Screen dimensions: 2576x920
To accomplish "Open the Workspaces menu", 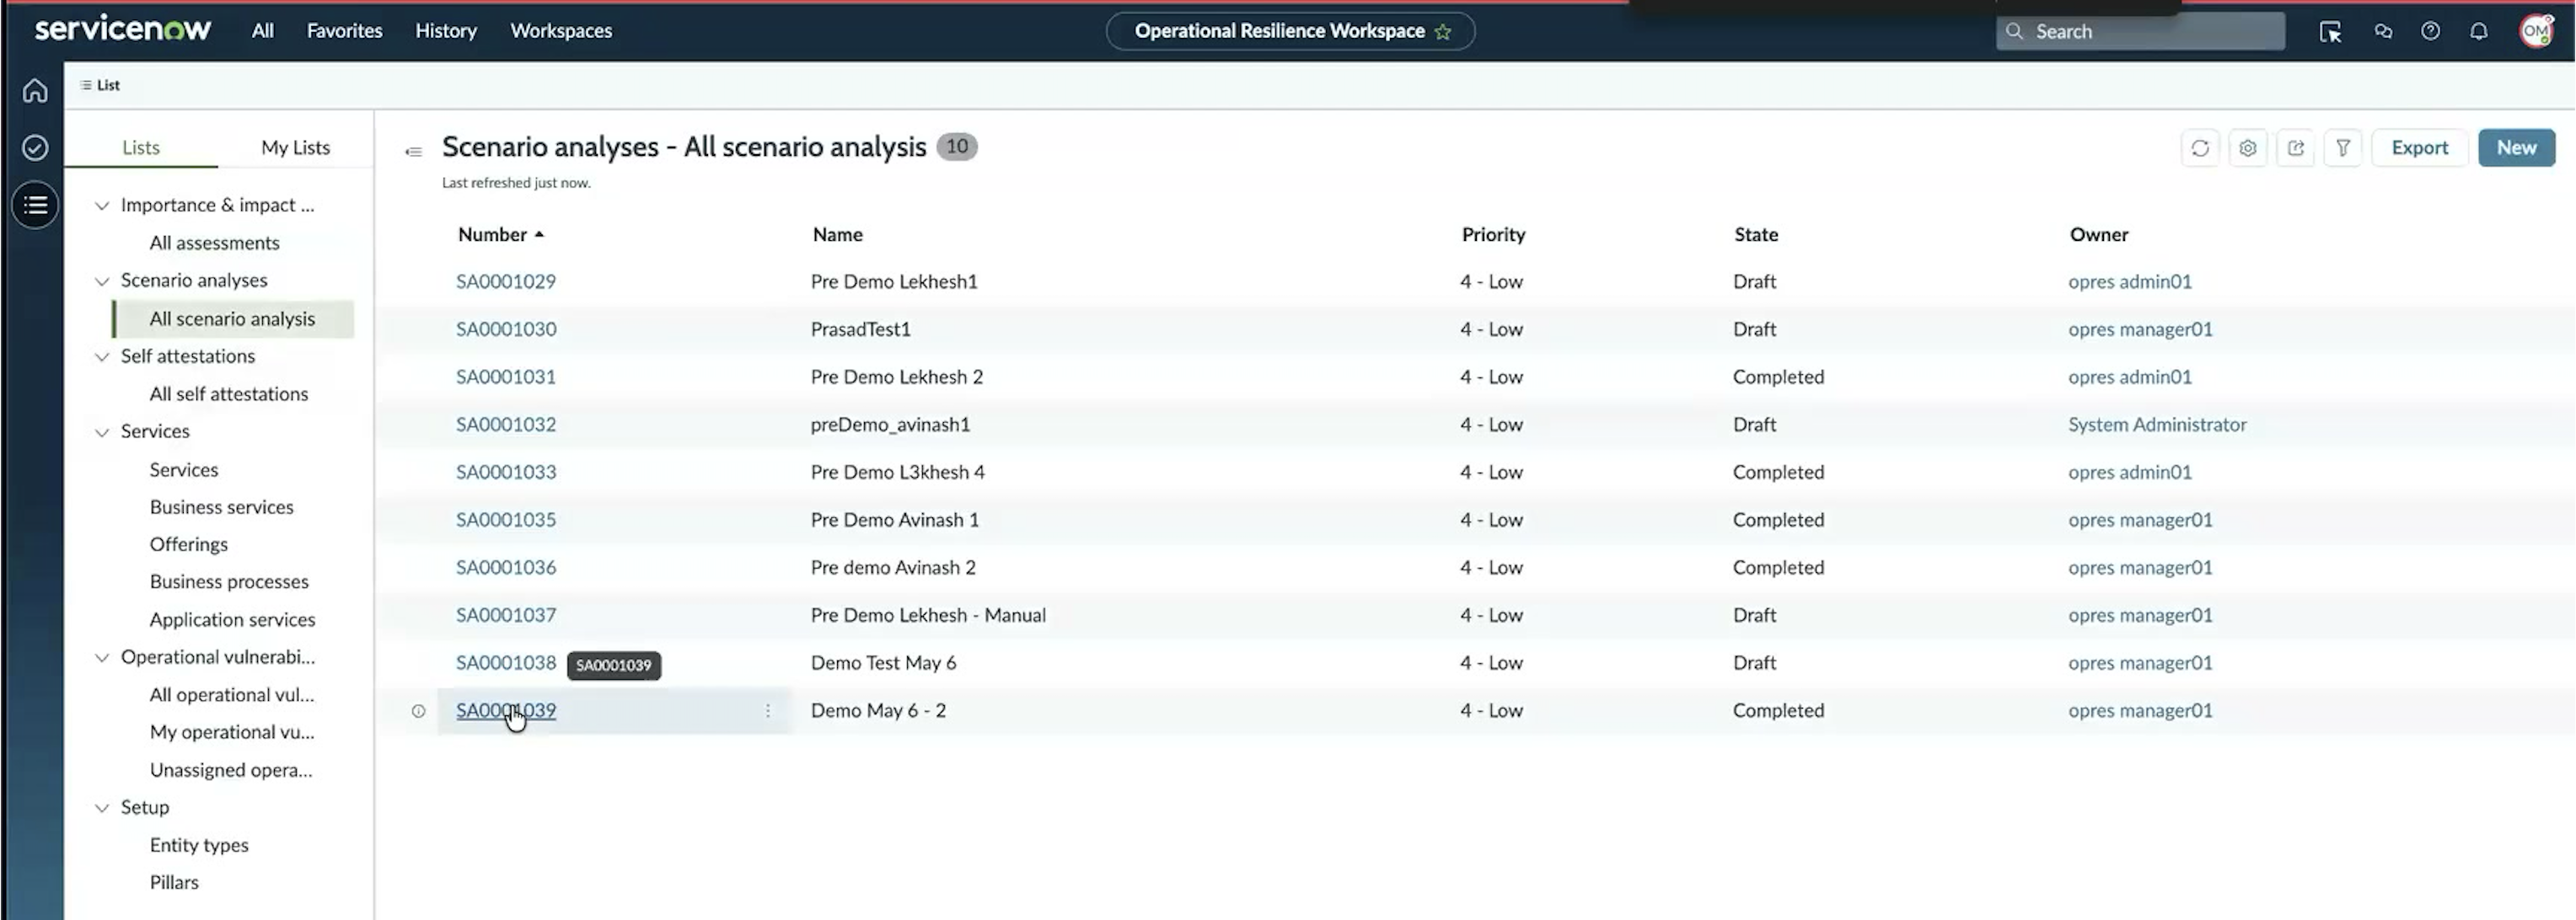I will (561, 31).
